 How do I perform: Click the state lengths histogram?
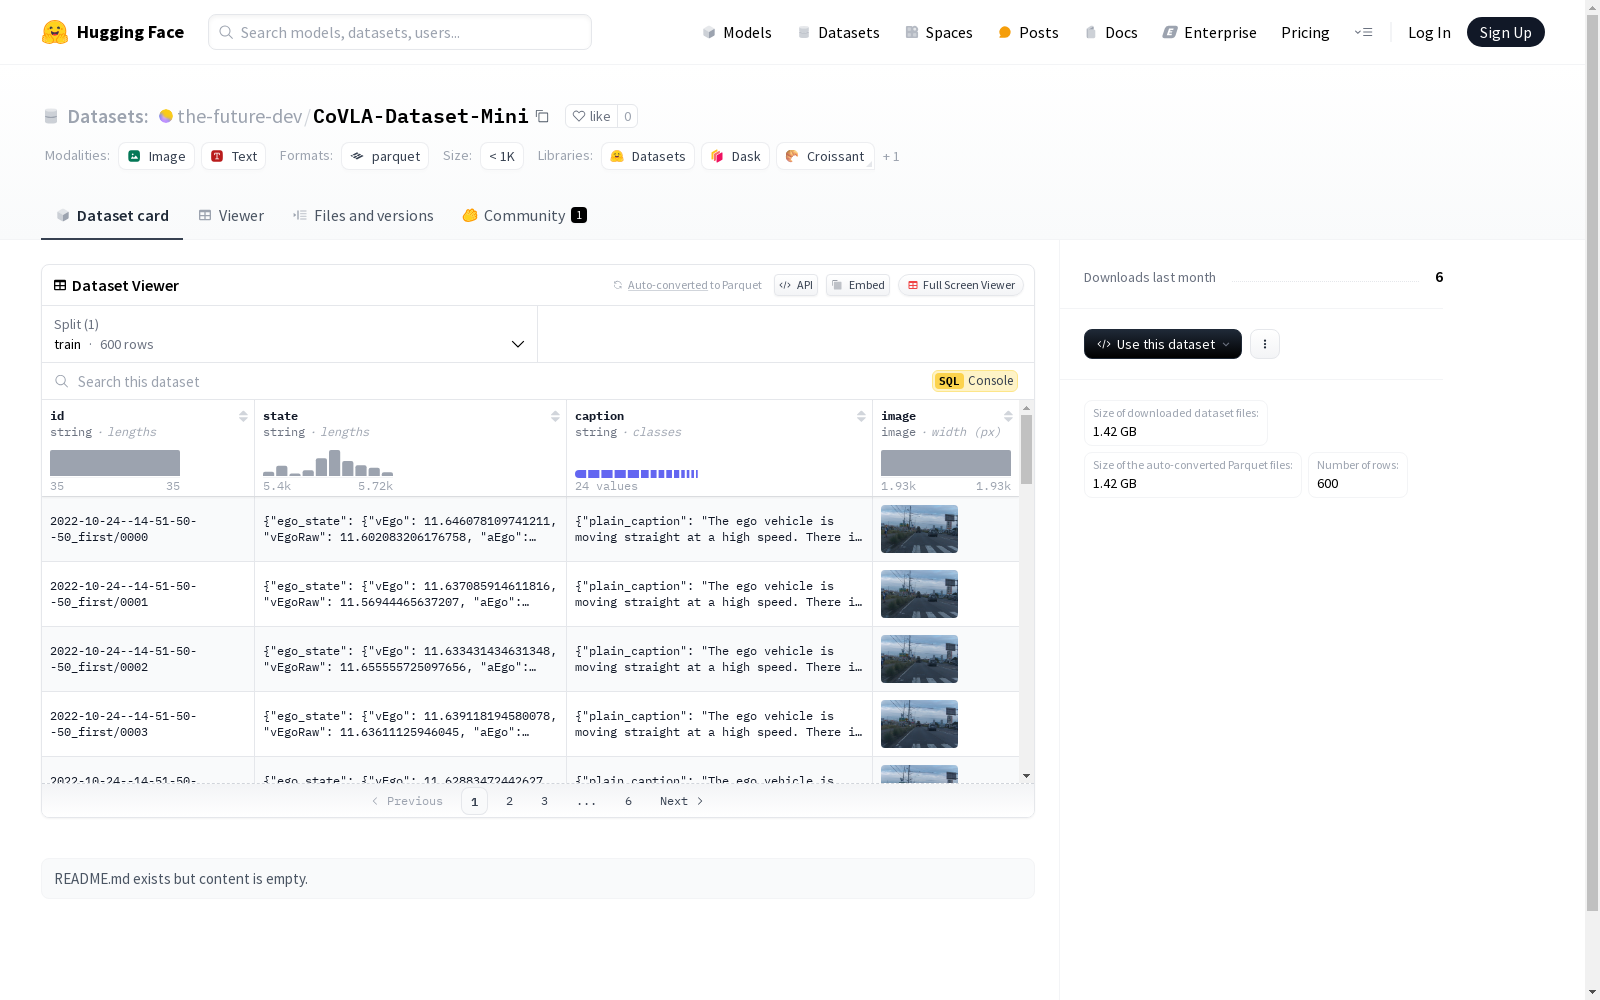(x=328, y=463)
